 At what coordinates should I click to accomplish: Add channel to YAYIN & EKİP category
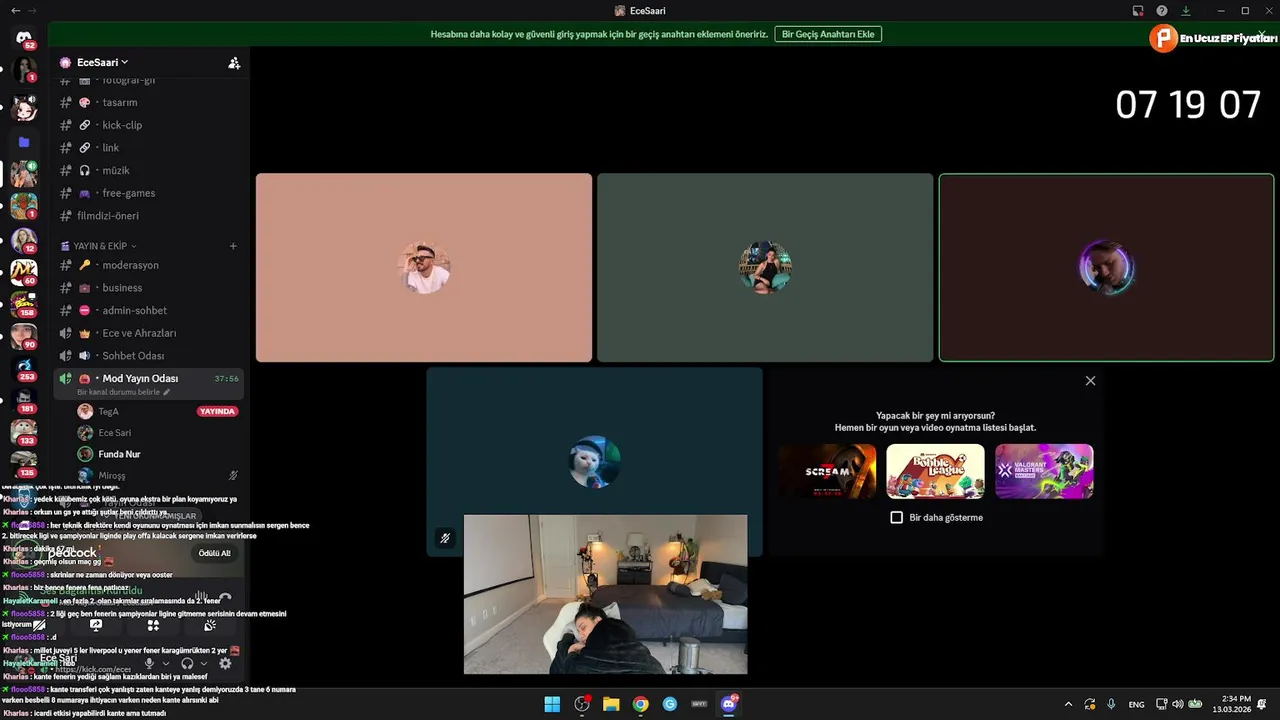[233, 246]
